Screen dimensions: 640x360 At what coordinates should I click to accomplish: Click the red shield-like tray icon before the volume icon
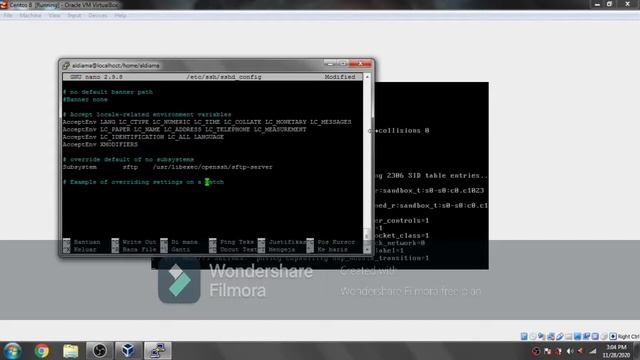(558, 351)
